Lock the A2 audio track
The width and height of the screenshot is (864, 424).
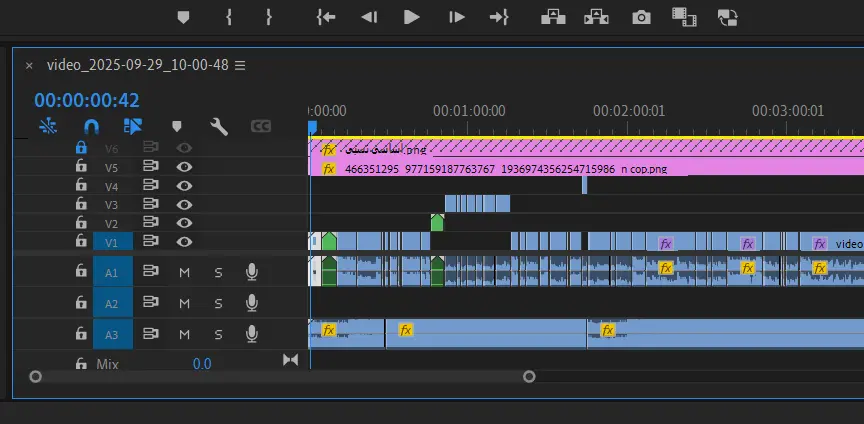(81, 302)
